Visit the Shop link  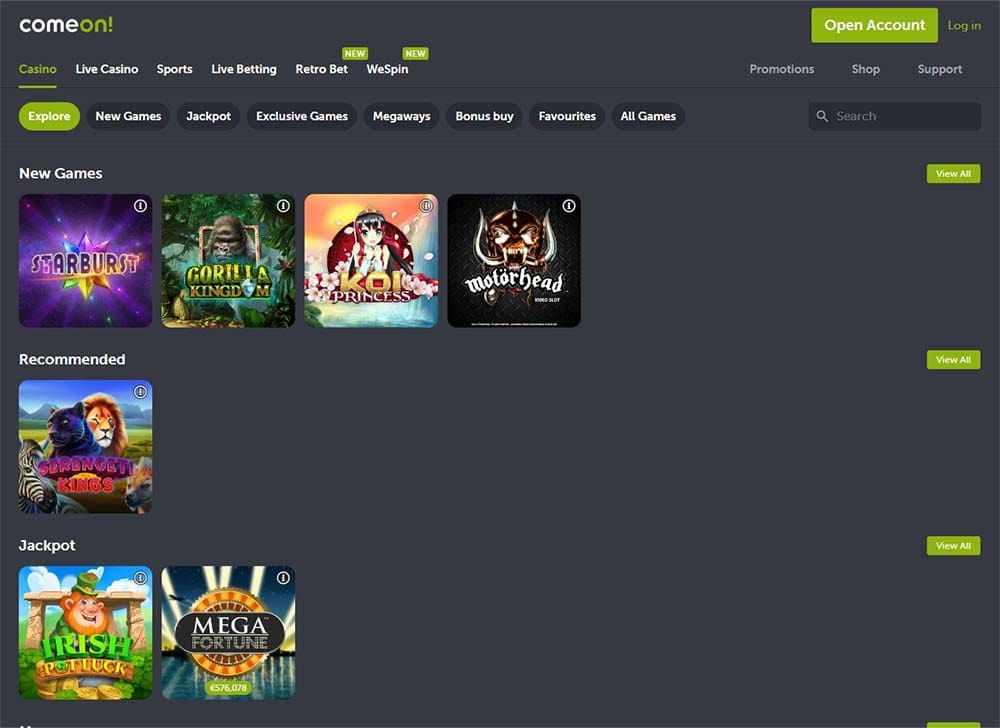[865, 69]
